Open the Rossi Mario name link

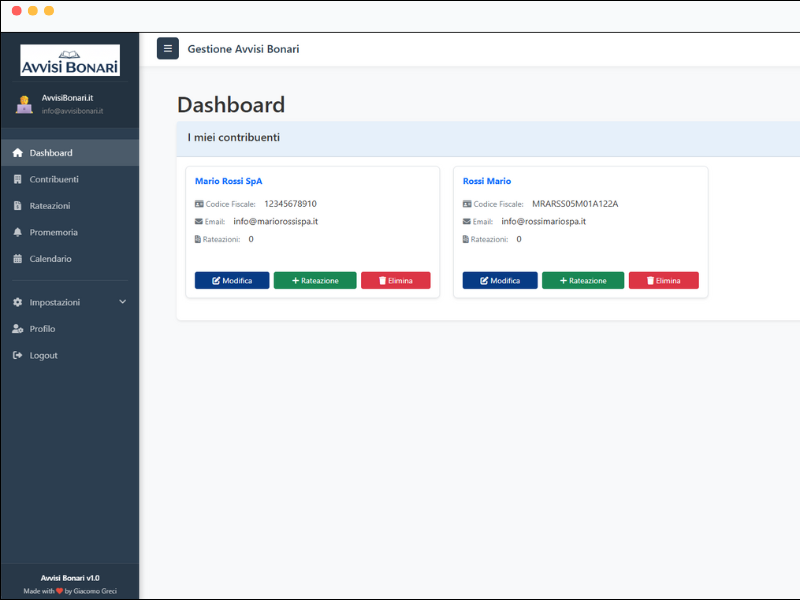[x=487, y=181]
